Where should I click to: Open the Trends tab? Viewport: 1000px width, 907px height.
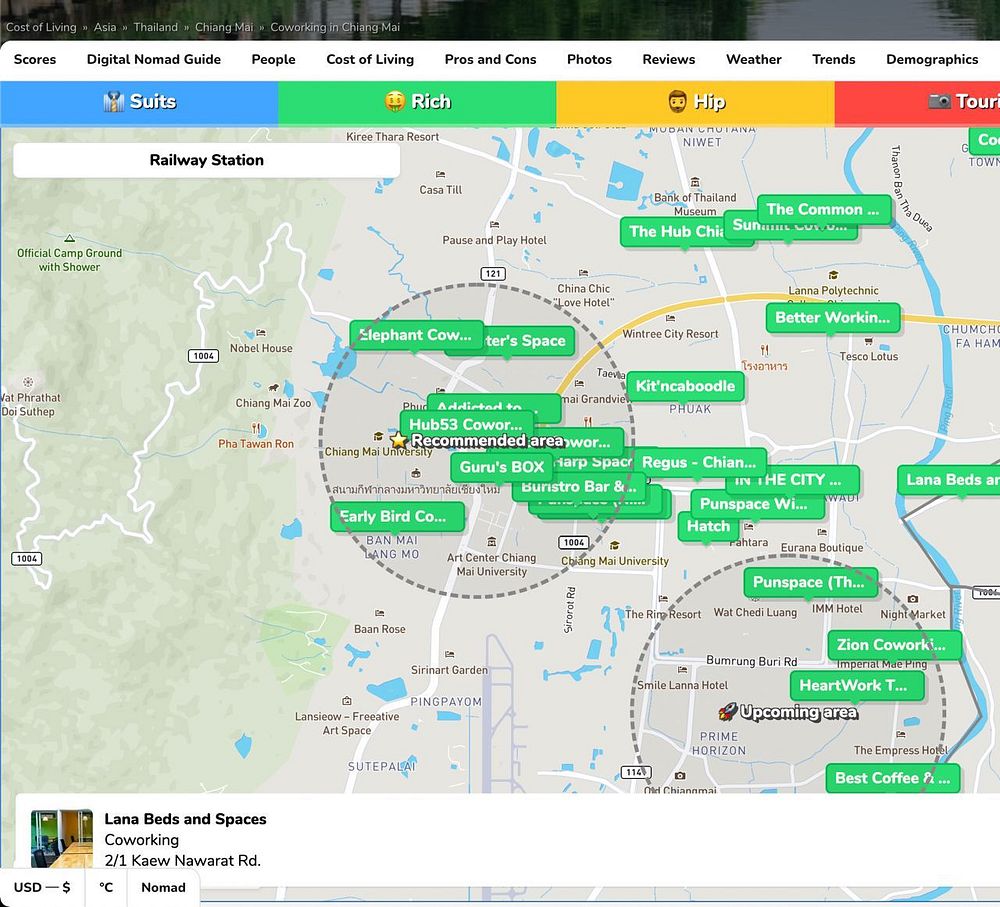[x=834, y=59]
